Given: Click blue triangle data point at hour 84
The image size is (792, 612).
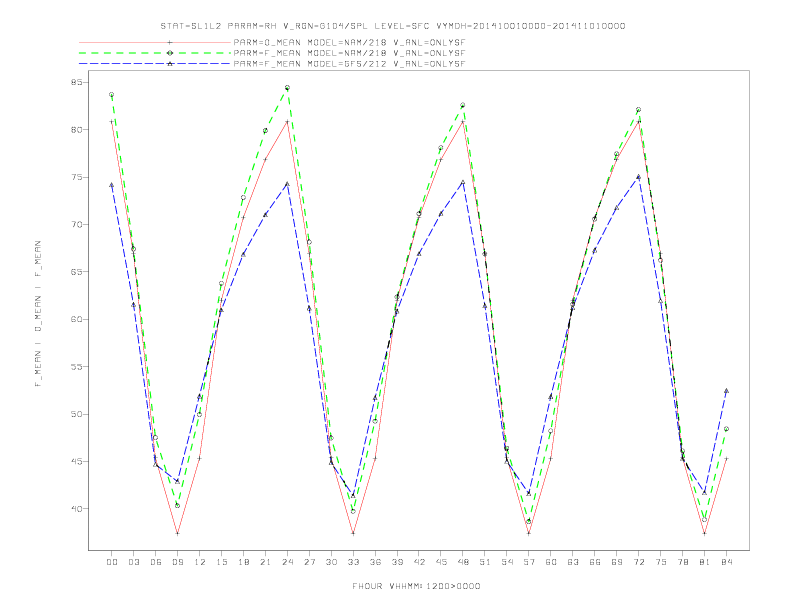Looking at the screenshot, I should (x=726, y=390).
